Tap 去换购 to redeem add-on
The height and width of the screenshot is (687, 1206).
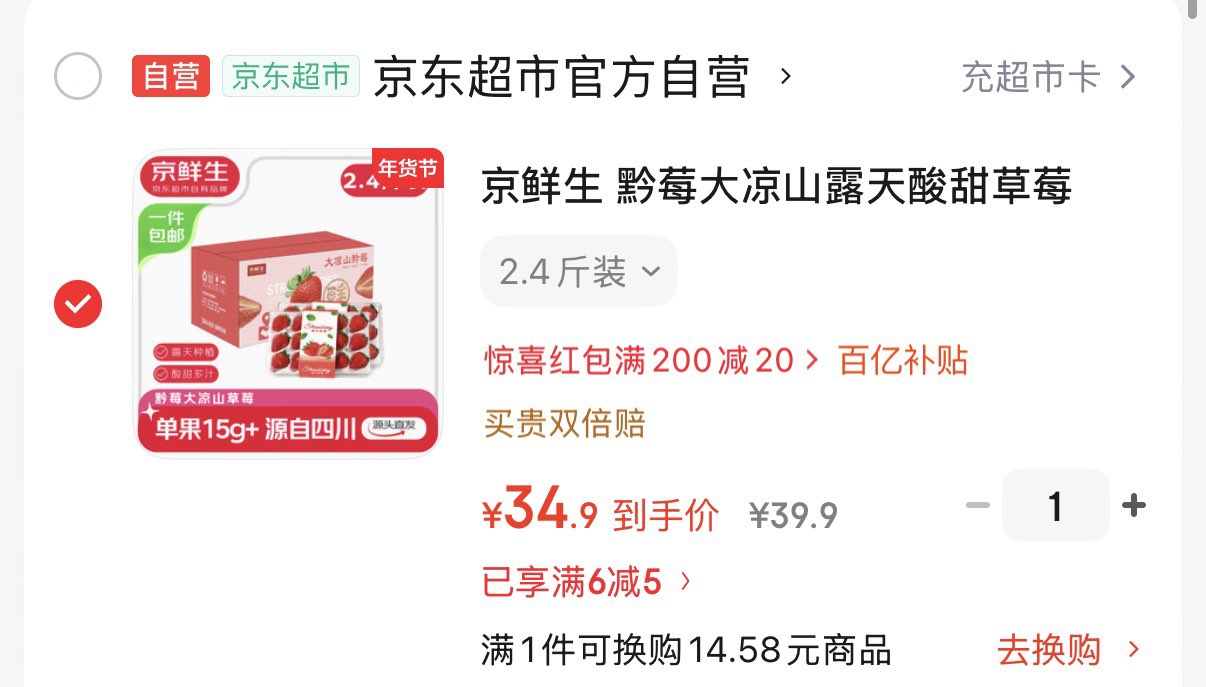(x=1067, y=650)
